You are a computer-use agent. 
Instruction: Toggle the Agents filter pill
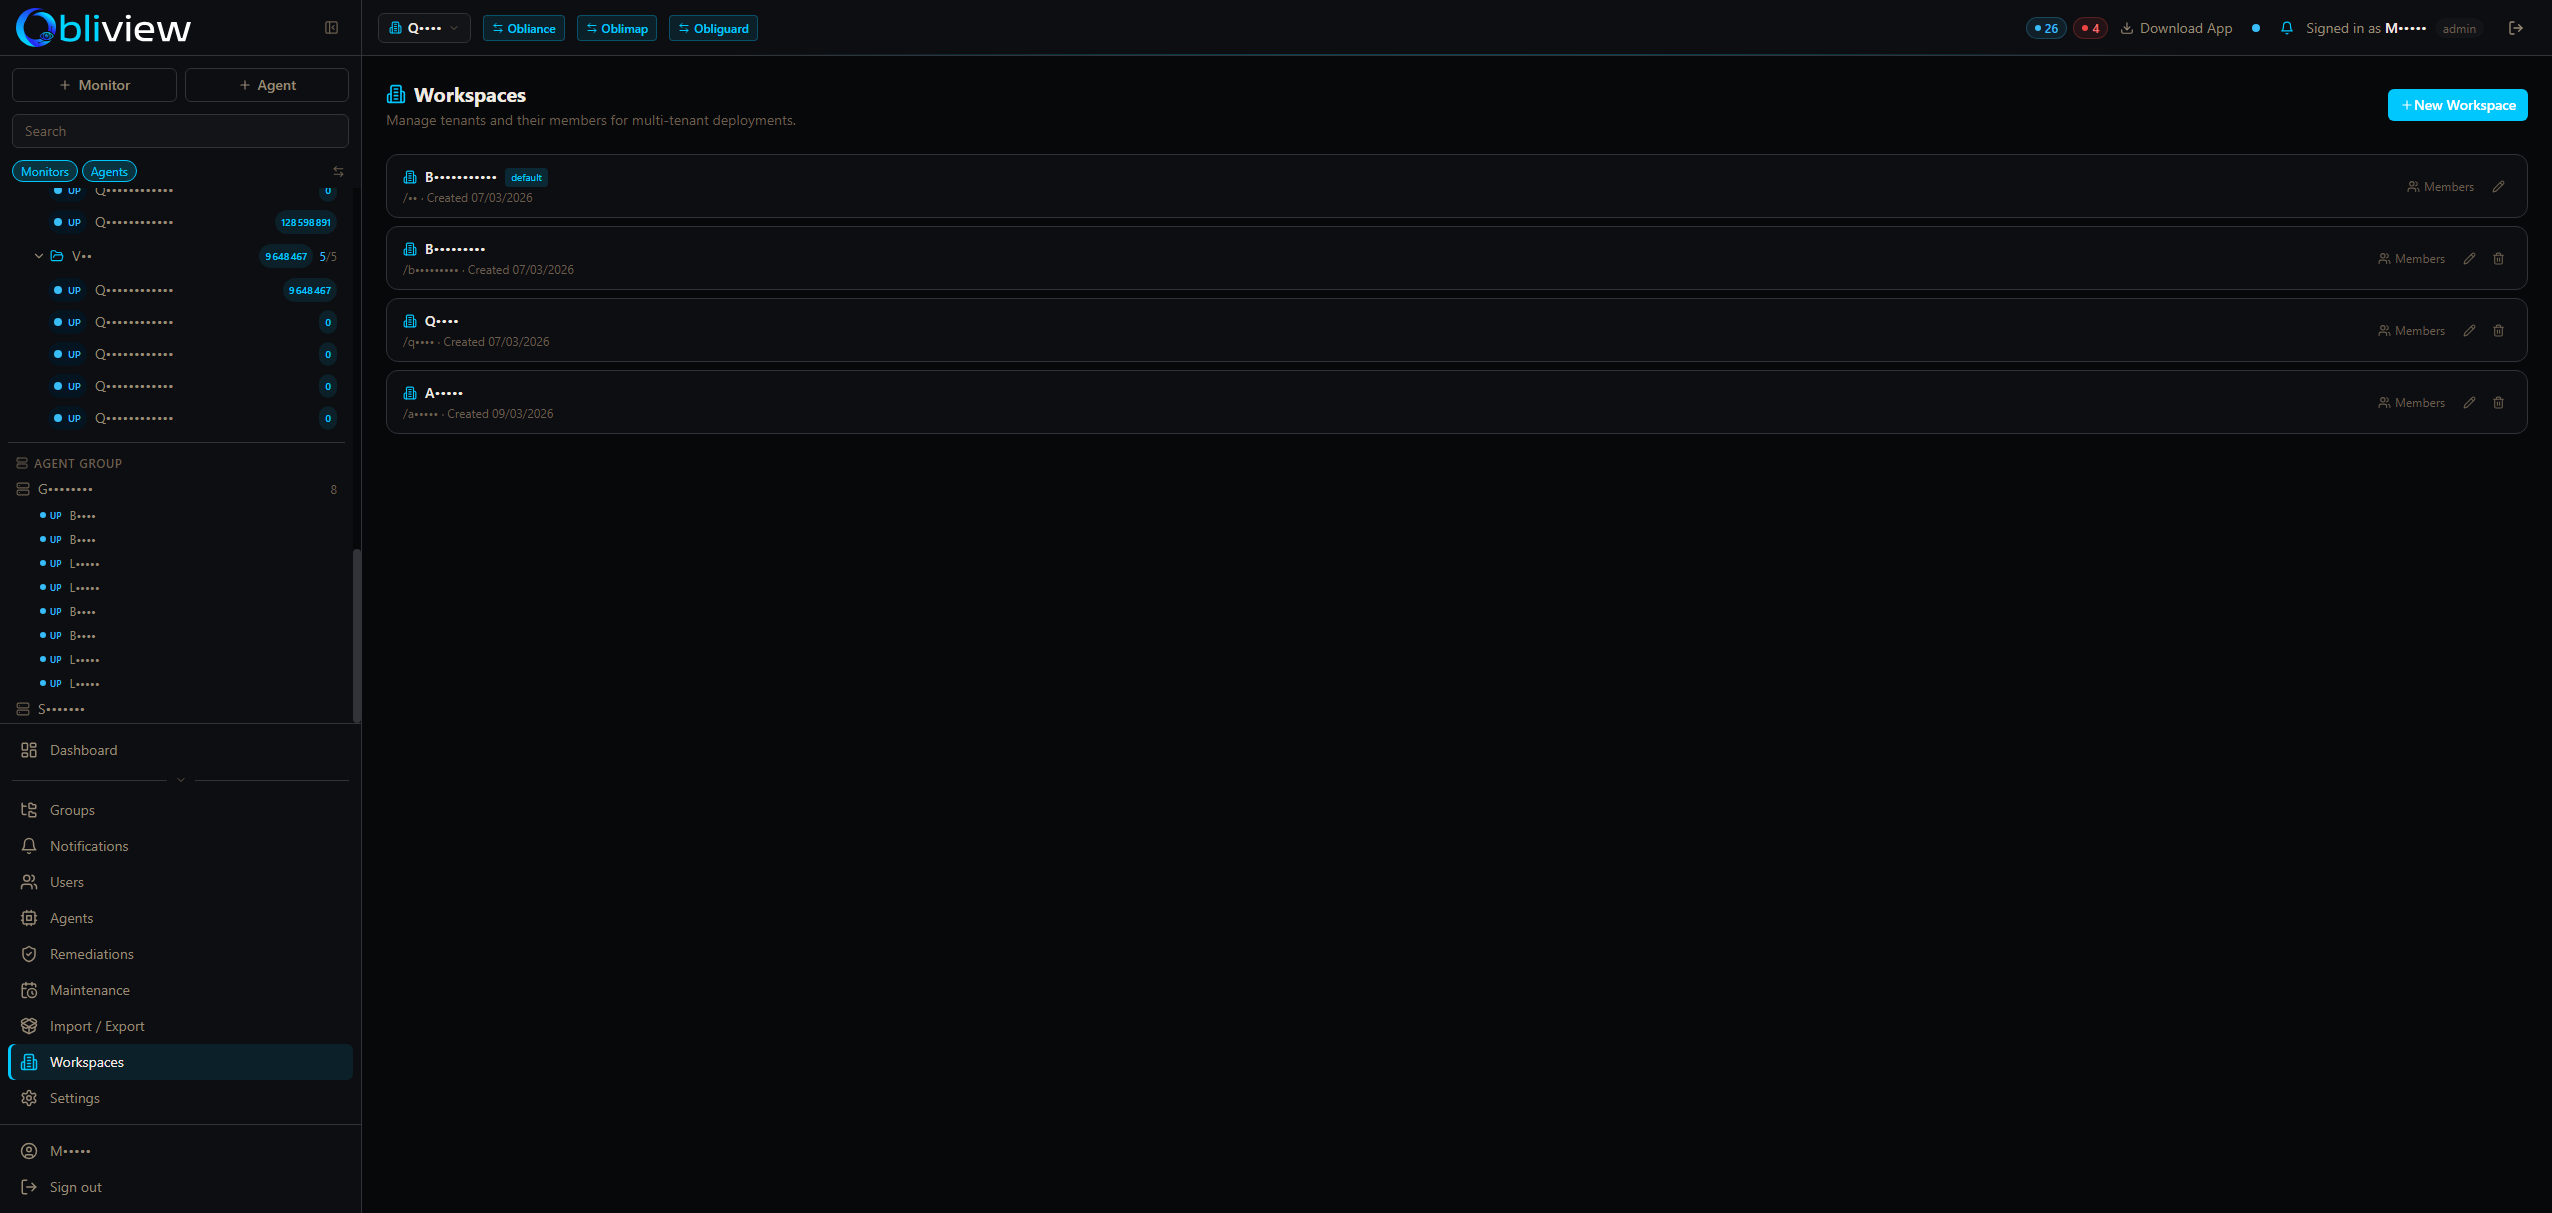click(109, 172)
